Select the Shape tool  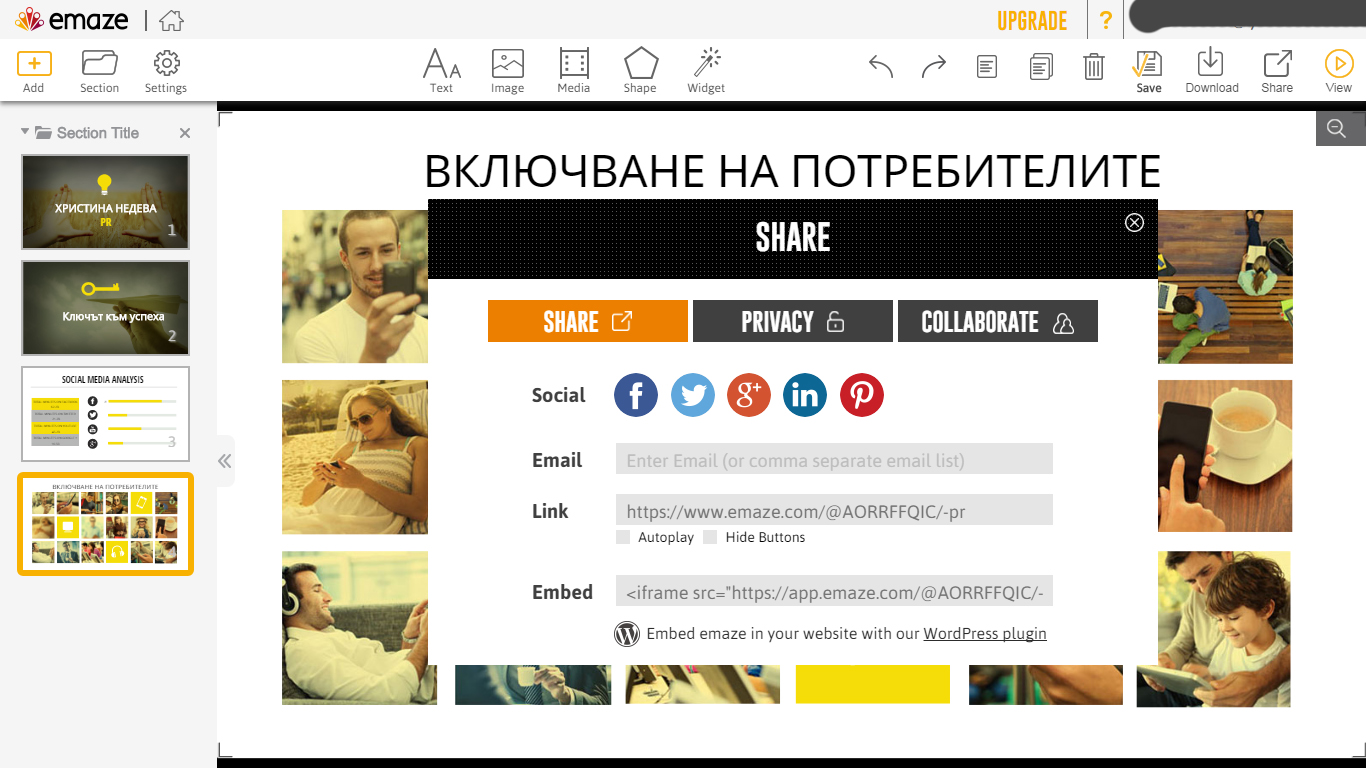tap(640, 71)
